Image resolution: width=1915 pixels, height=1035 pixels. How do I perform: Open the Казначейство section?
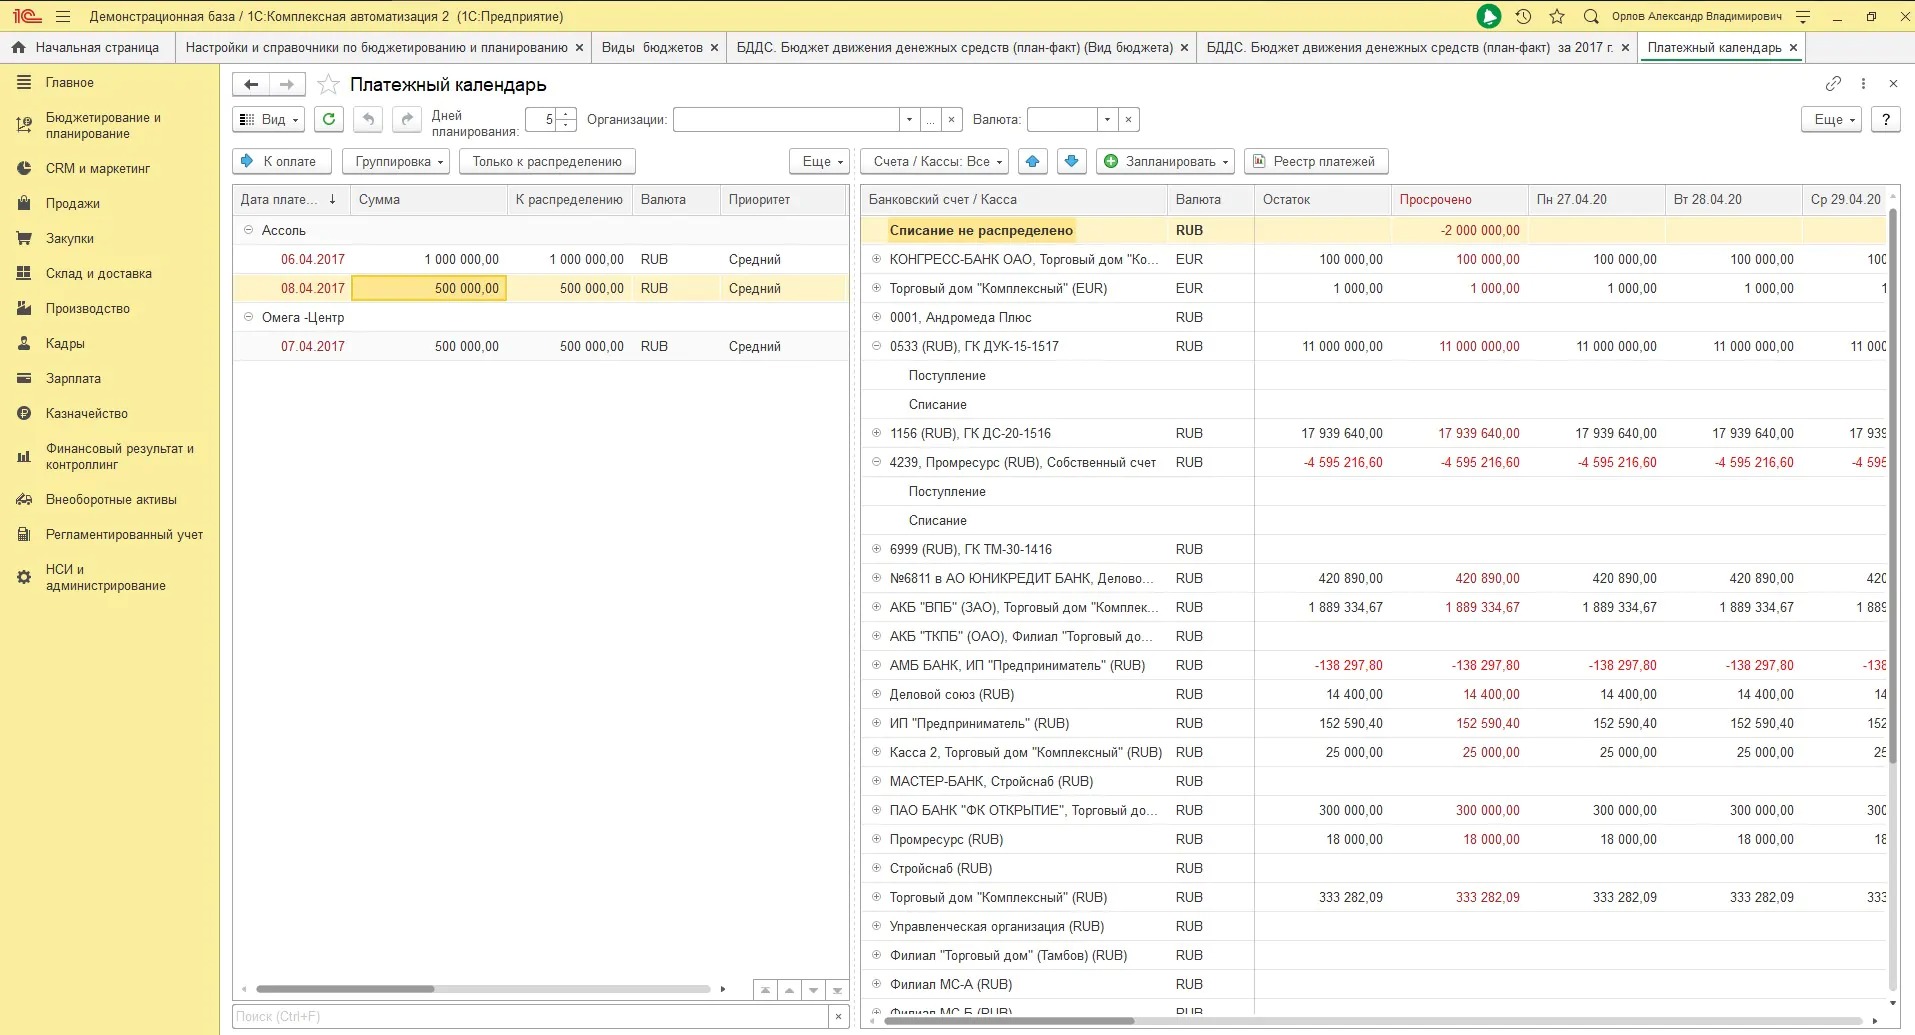pyautogui.click(x=87, y=414)
